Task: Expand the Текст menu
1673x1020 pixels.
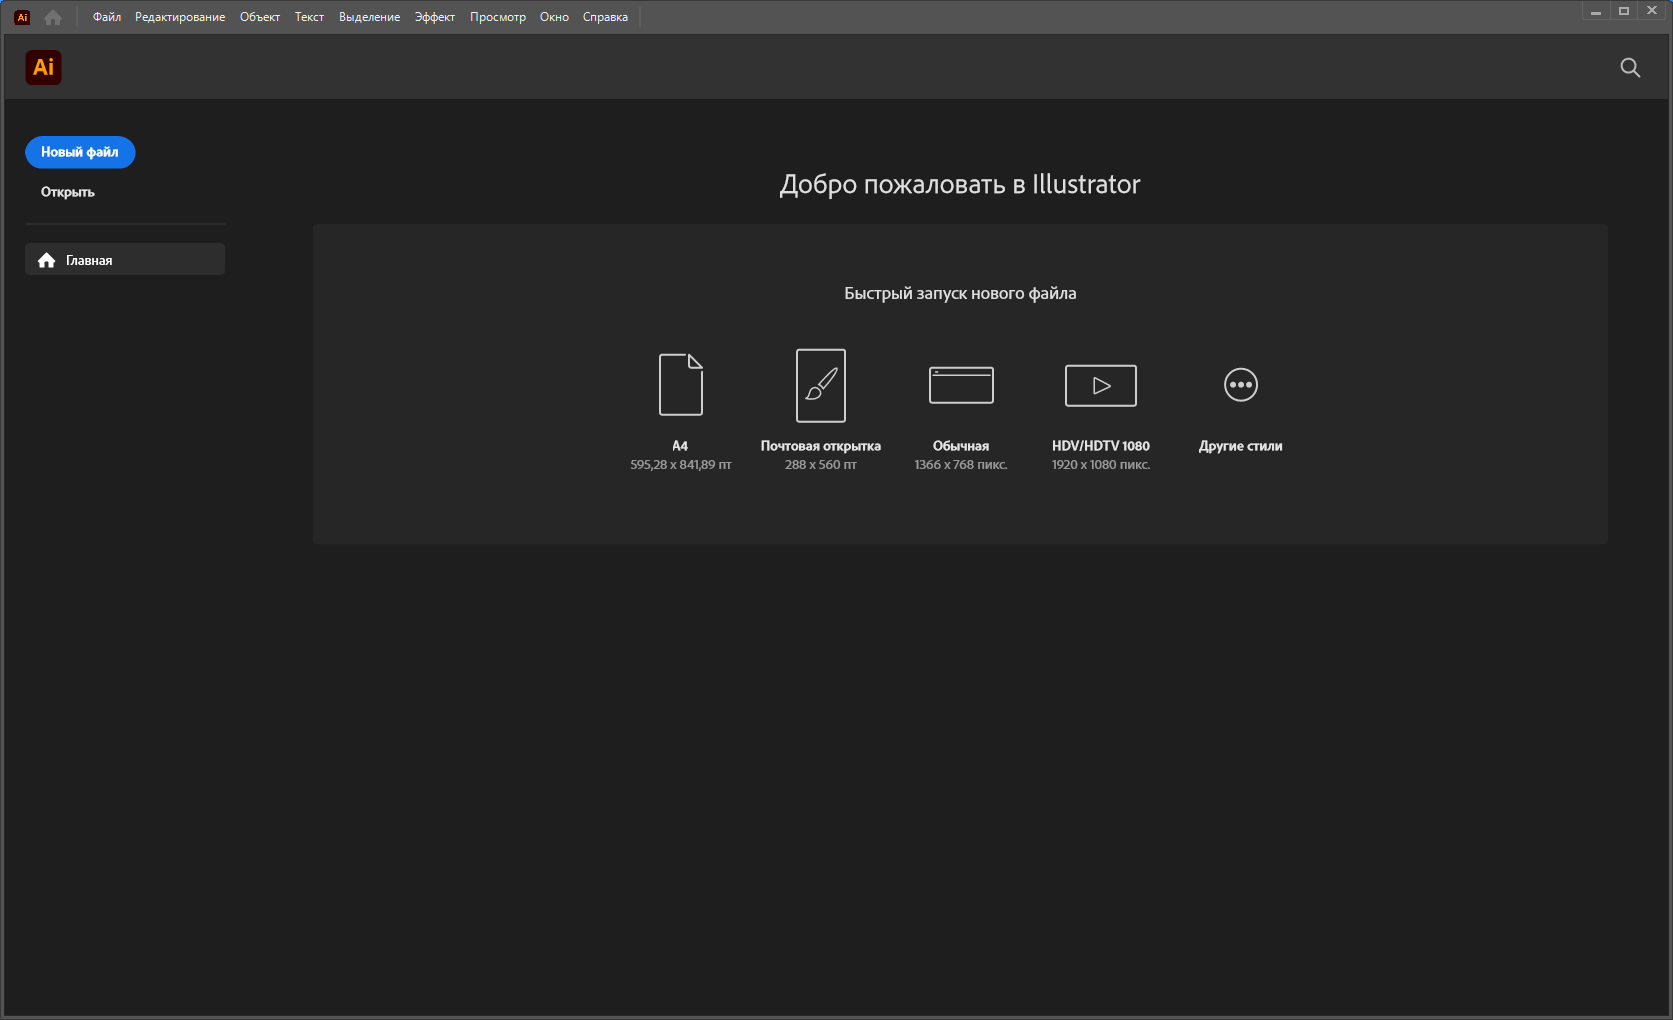Action: click(309, 17)
